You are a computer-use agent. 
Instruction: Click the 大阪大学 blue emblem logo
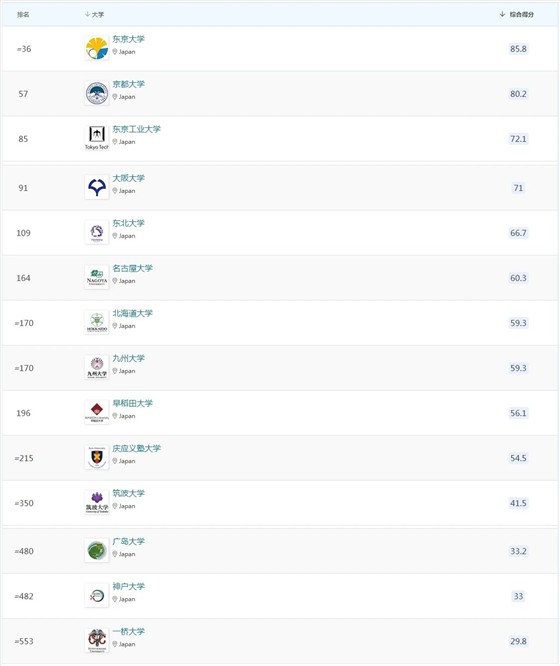97,187
